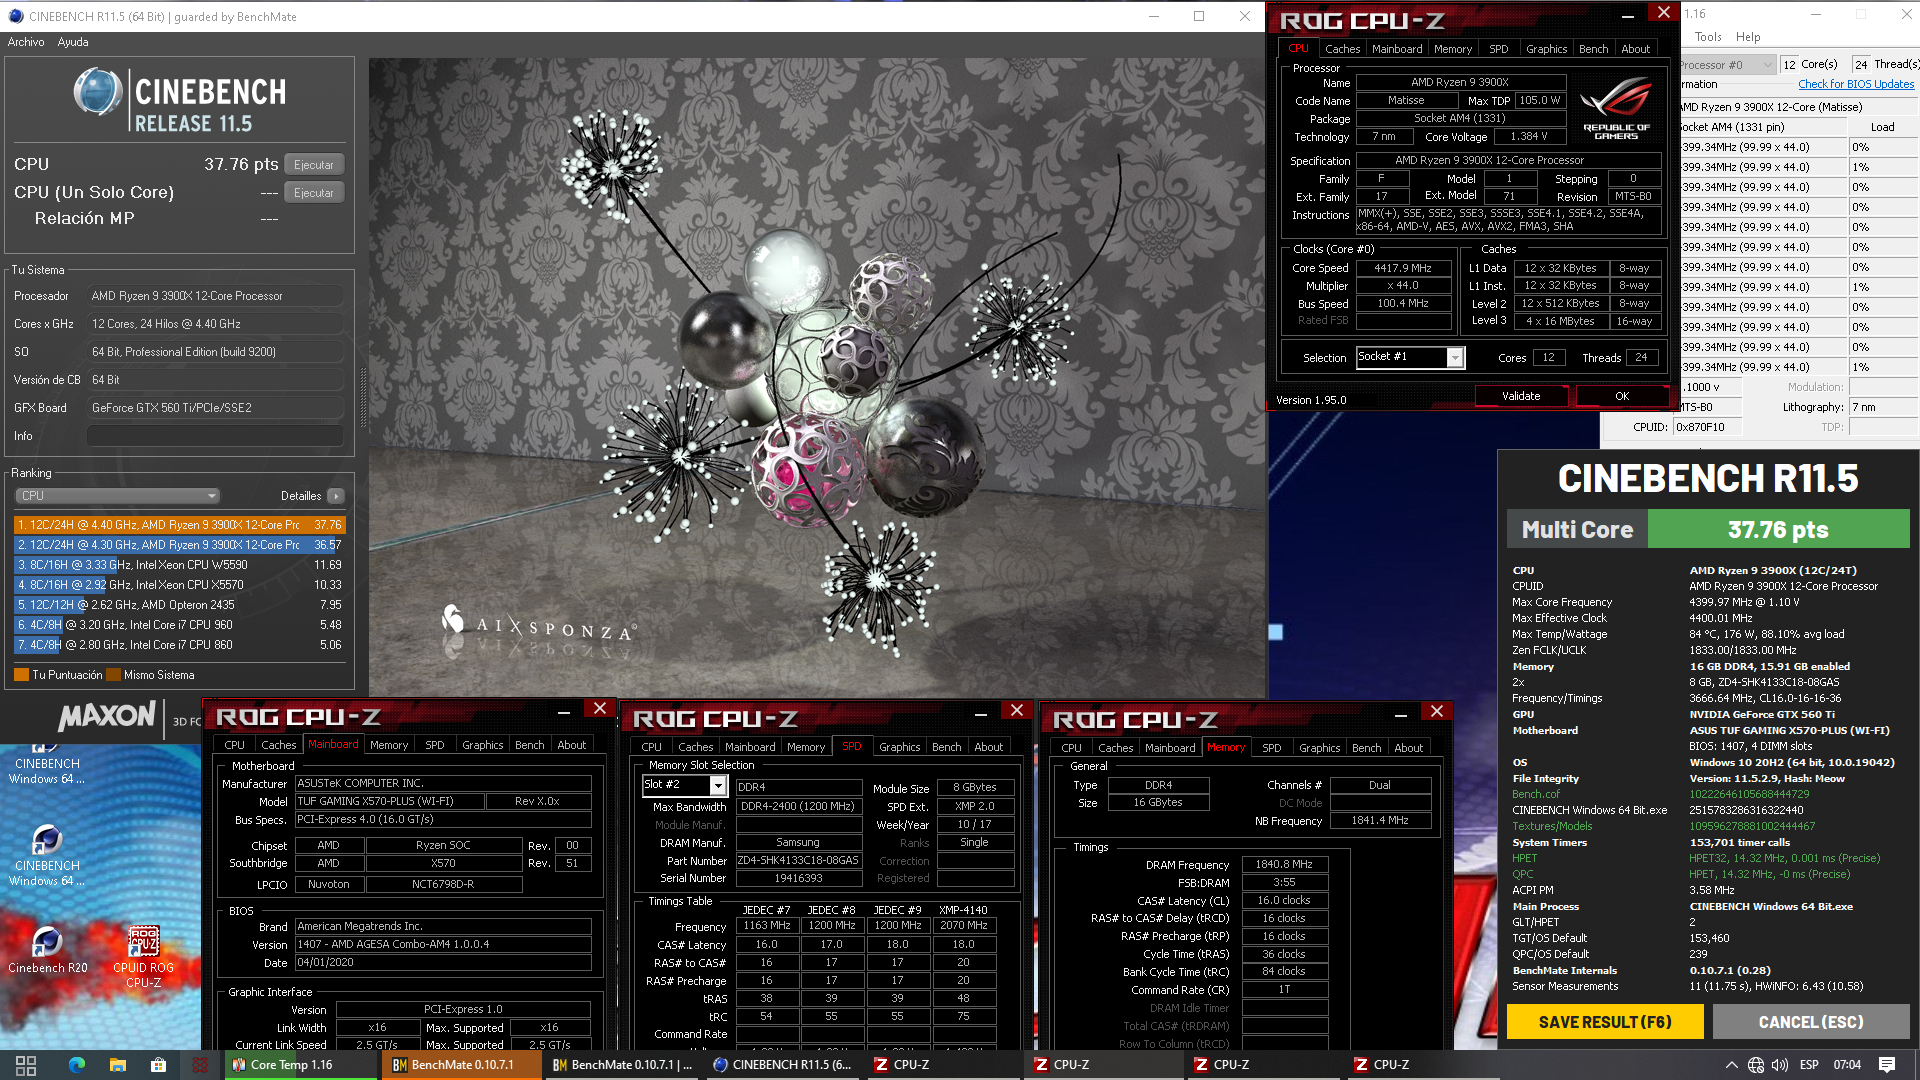
Task: Switch to About tab in top-right CPU-Z
Action: tap(1635, 49)
